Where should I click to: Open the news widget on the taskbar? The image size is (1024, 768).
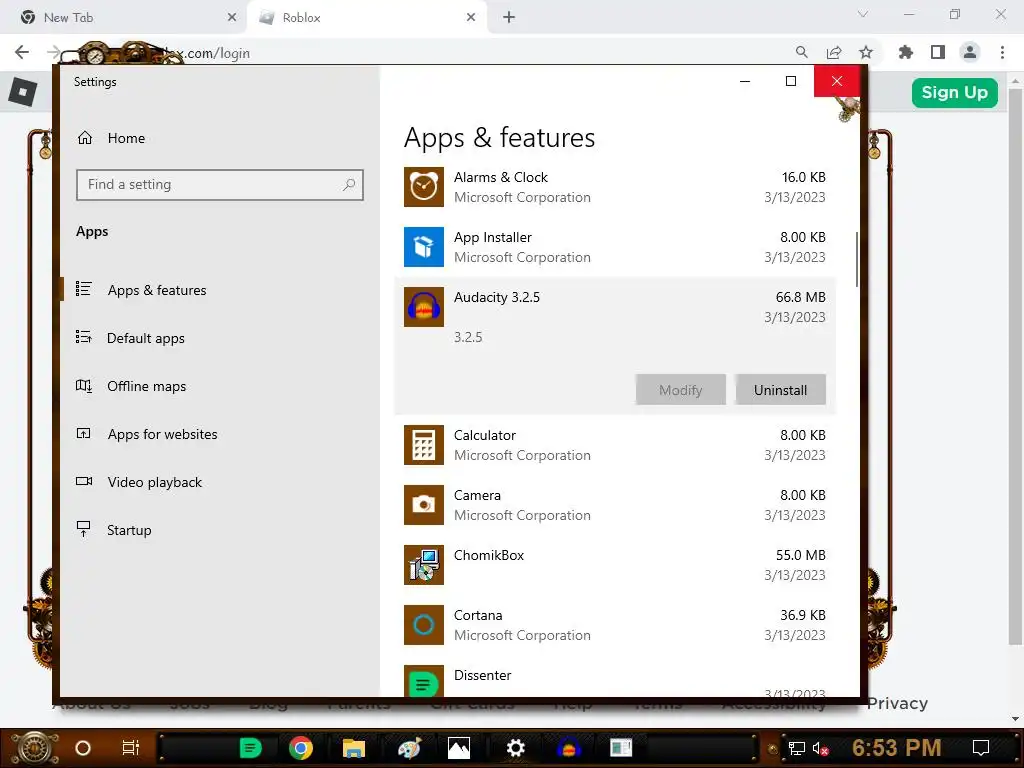pyautogui.click(x=620, y=748)
